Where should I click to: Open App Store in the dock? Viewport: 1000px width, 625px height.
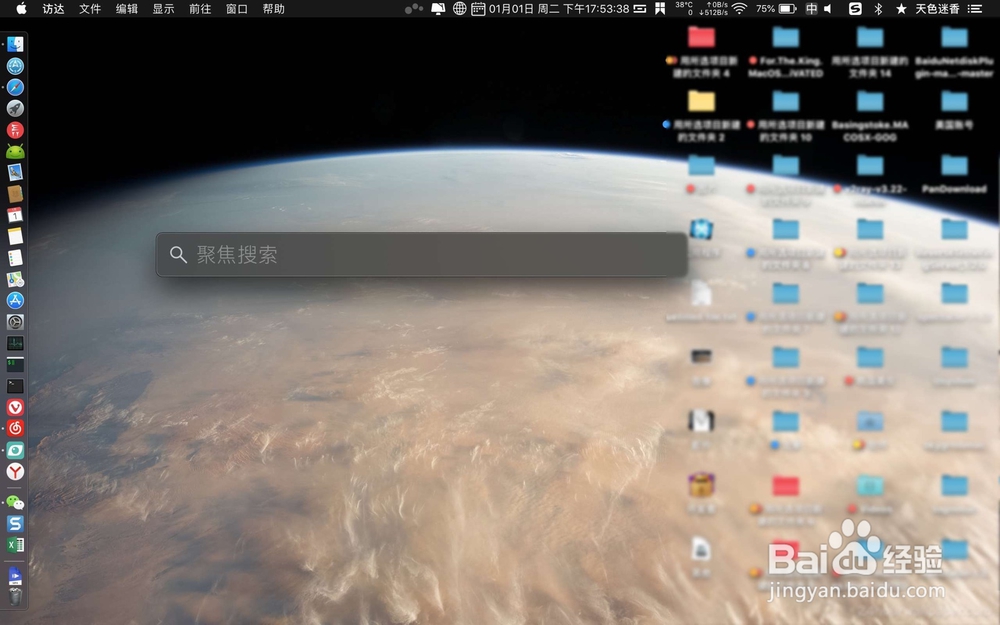pos(15,300)
